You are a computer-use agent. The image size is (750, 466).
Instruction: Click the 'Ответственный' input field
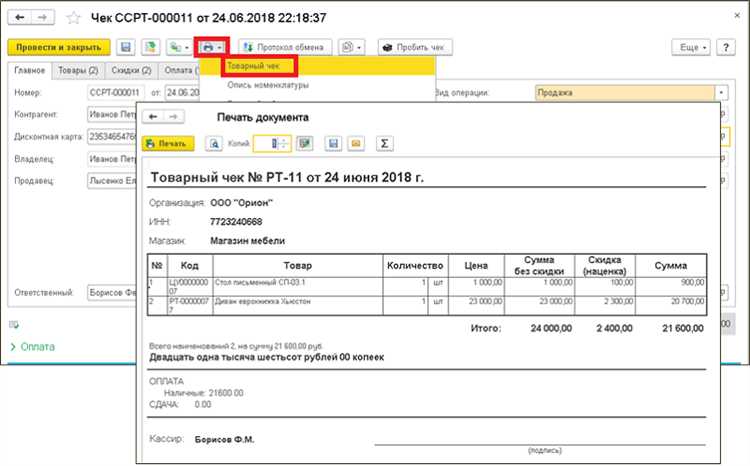click(x=112, y=292)
